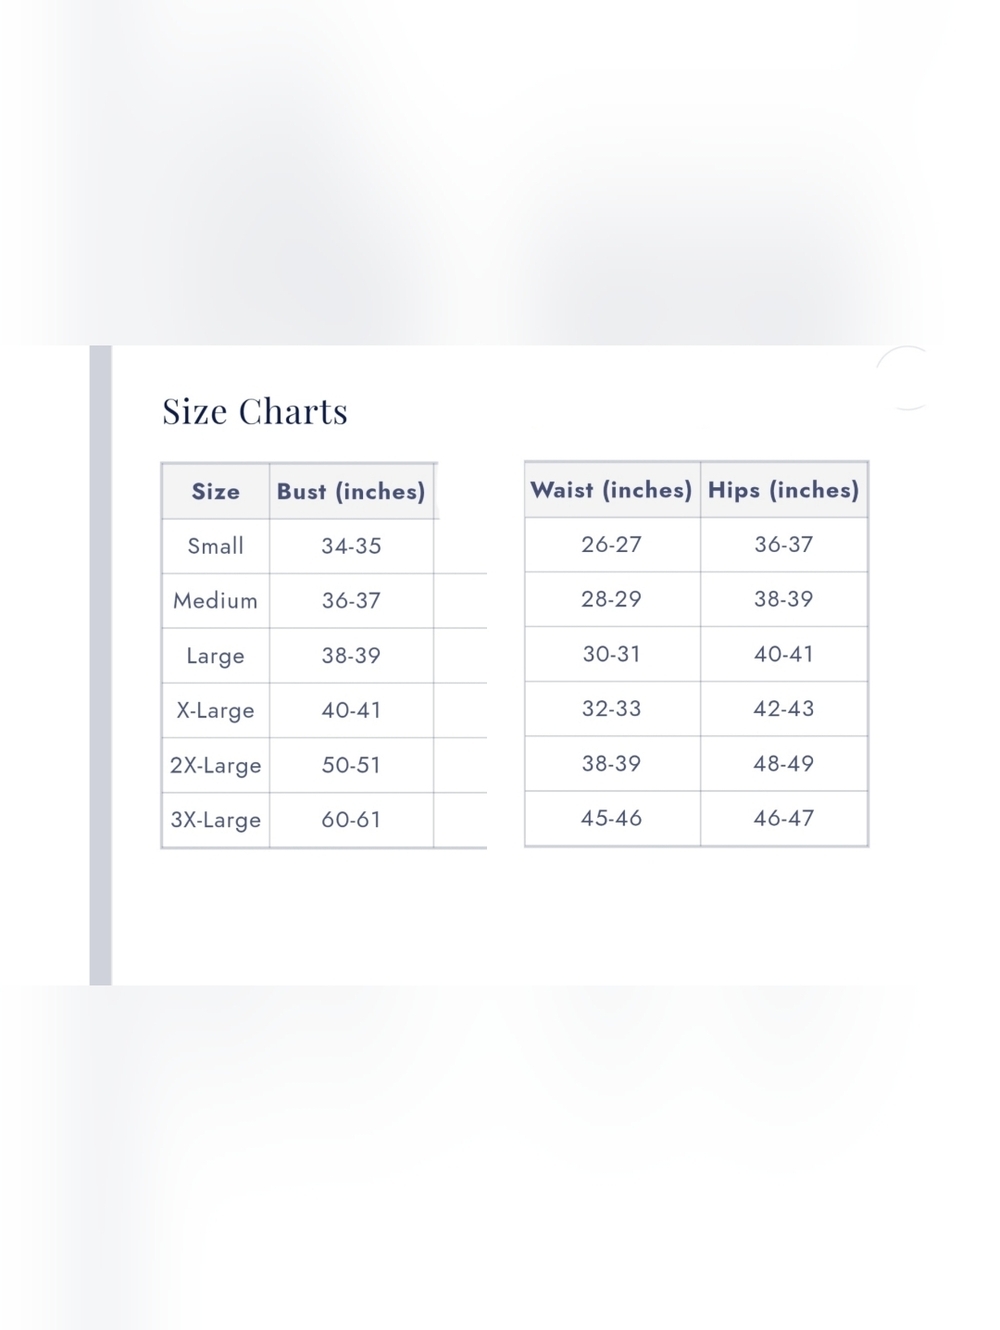Click the round button at top right
The height and width of the screenshot is (1330, 1000).
point(907,378)
